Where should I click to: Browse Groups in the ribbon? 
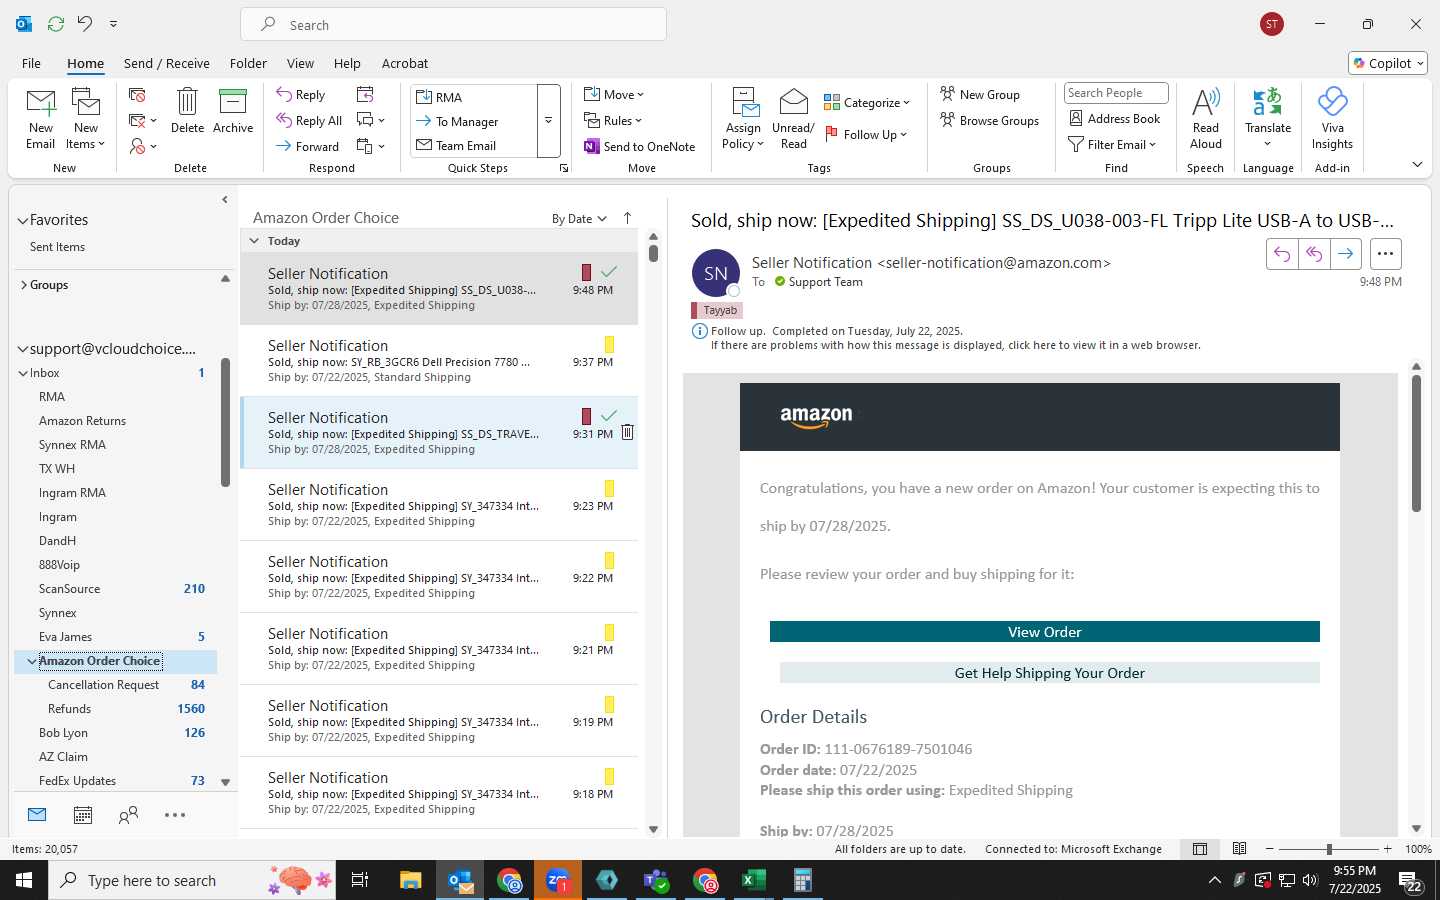(989, 120)
